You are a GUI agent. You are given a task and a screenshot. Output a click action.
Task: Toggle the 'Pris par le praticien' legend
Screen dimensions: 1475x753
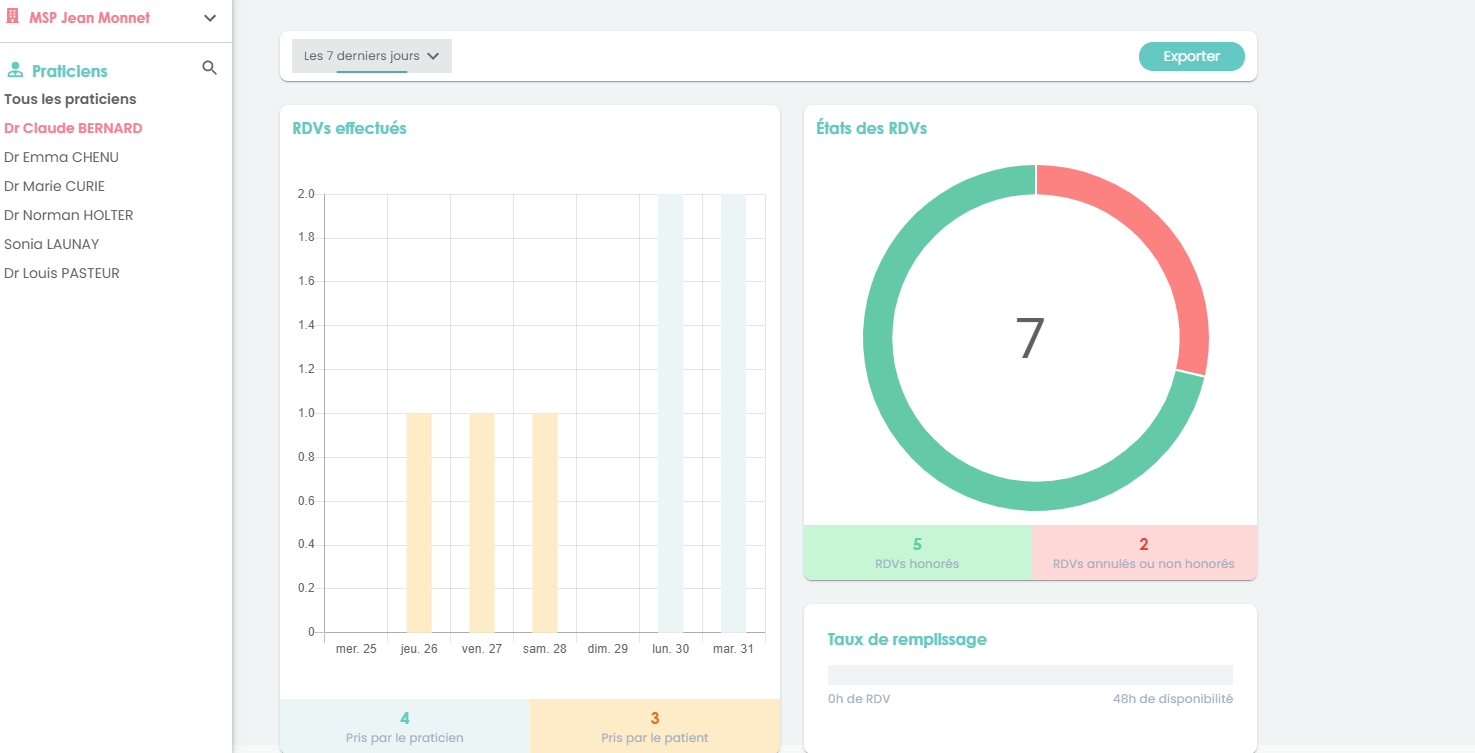404,726
